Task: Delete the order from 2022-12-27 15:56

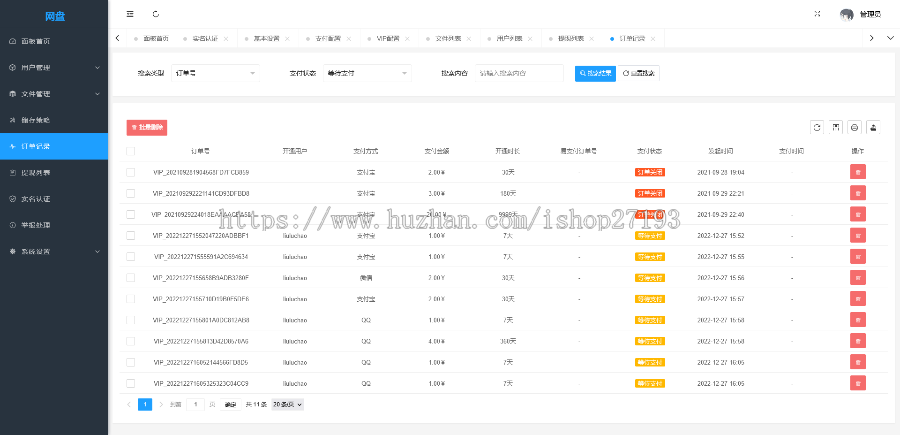Action: point(858,278)
